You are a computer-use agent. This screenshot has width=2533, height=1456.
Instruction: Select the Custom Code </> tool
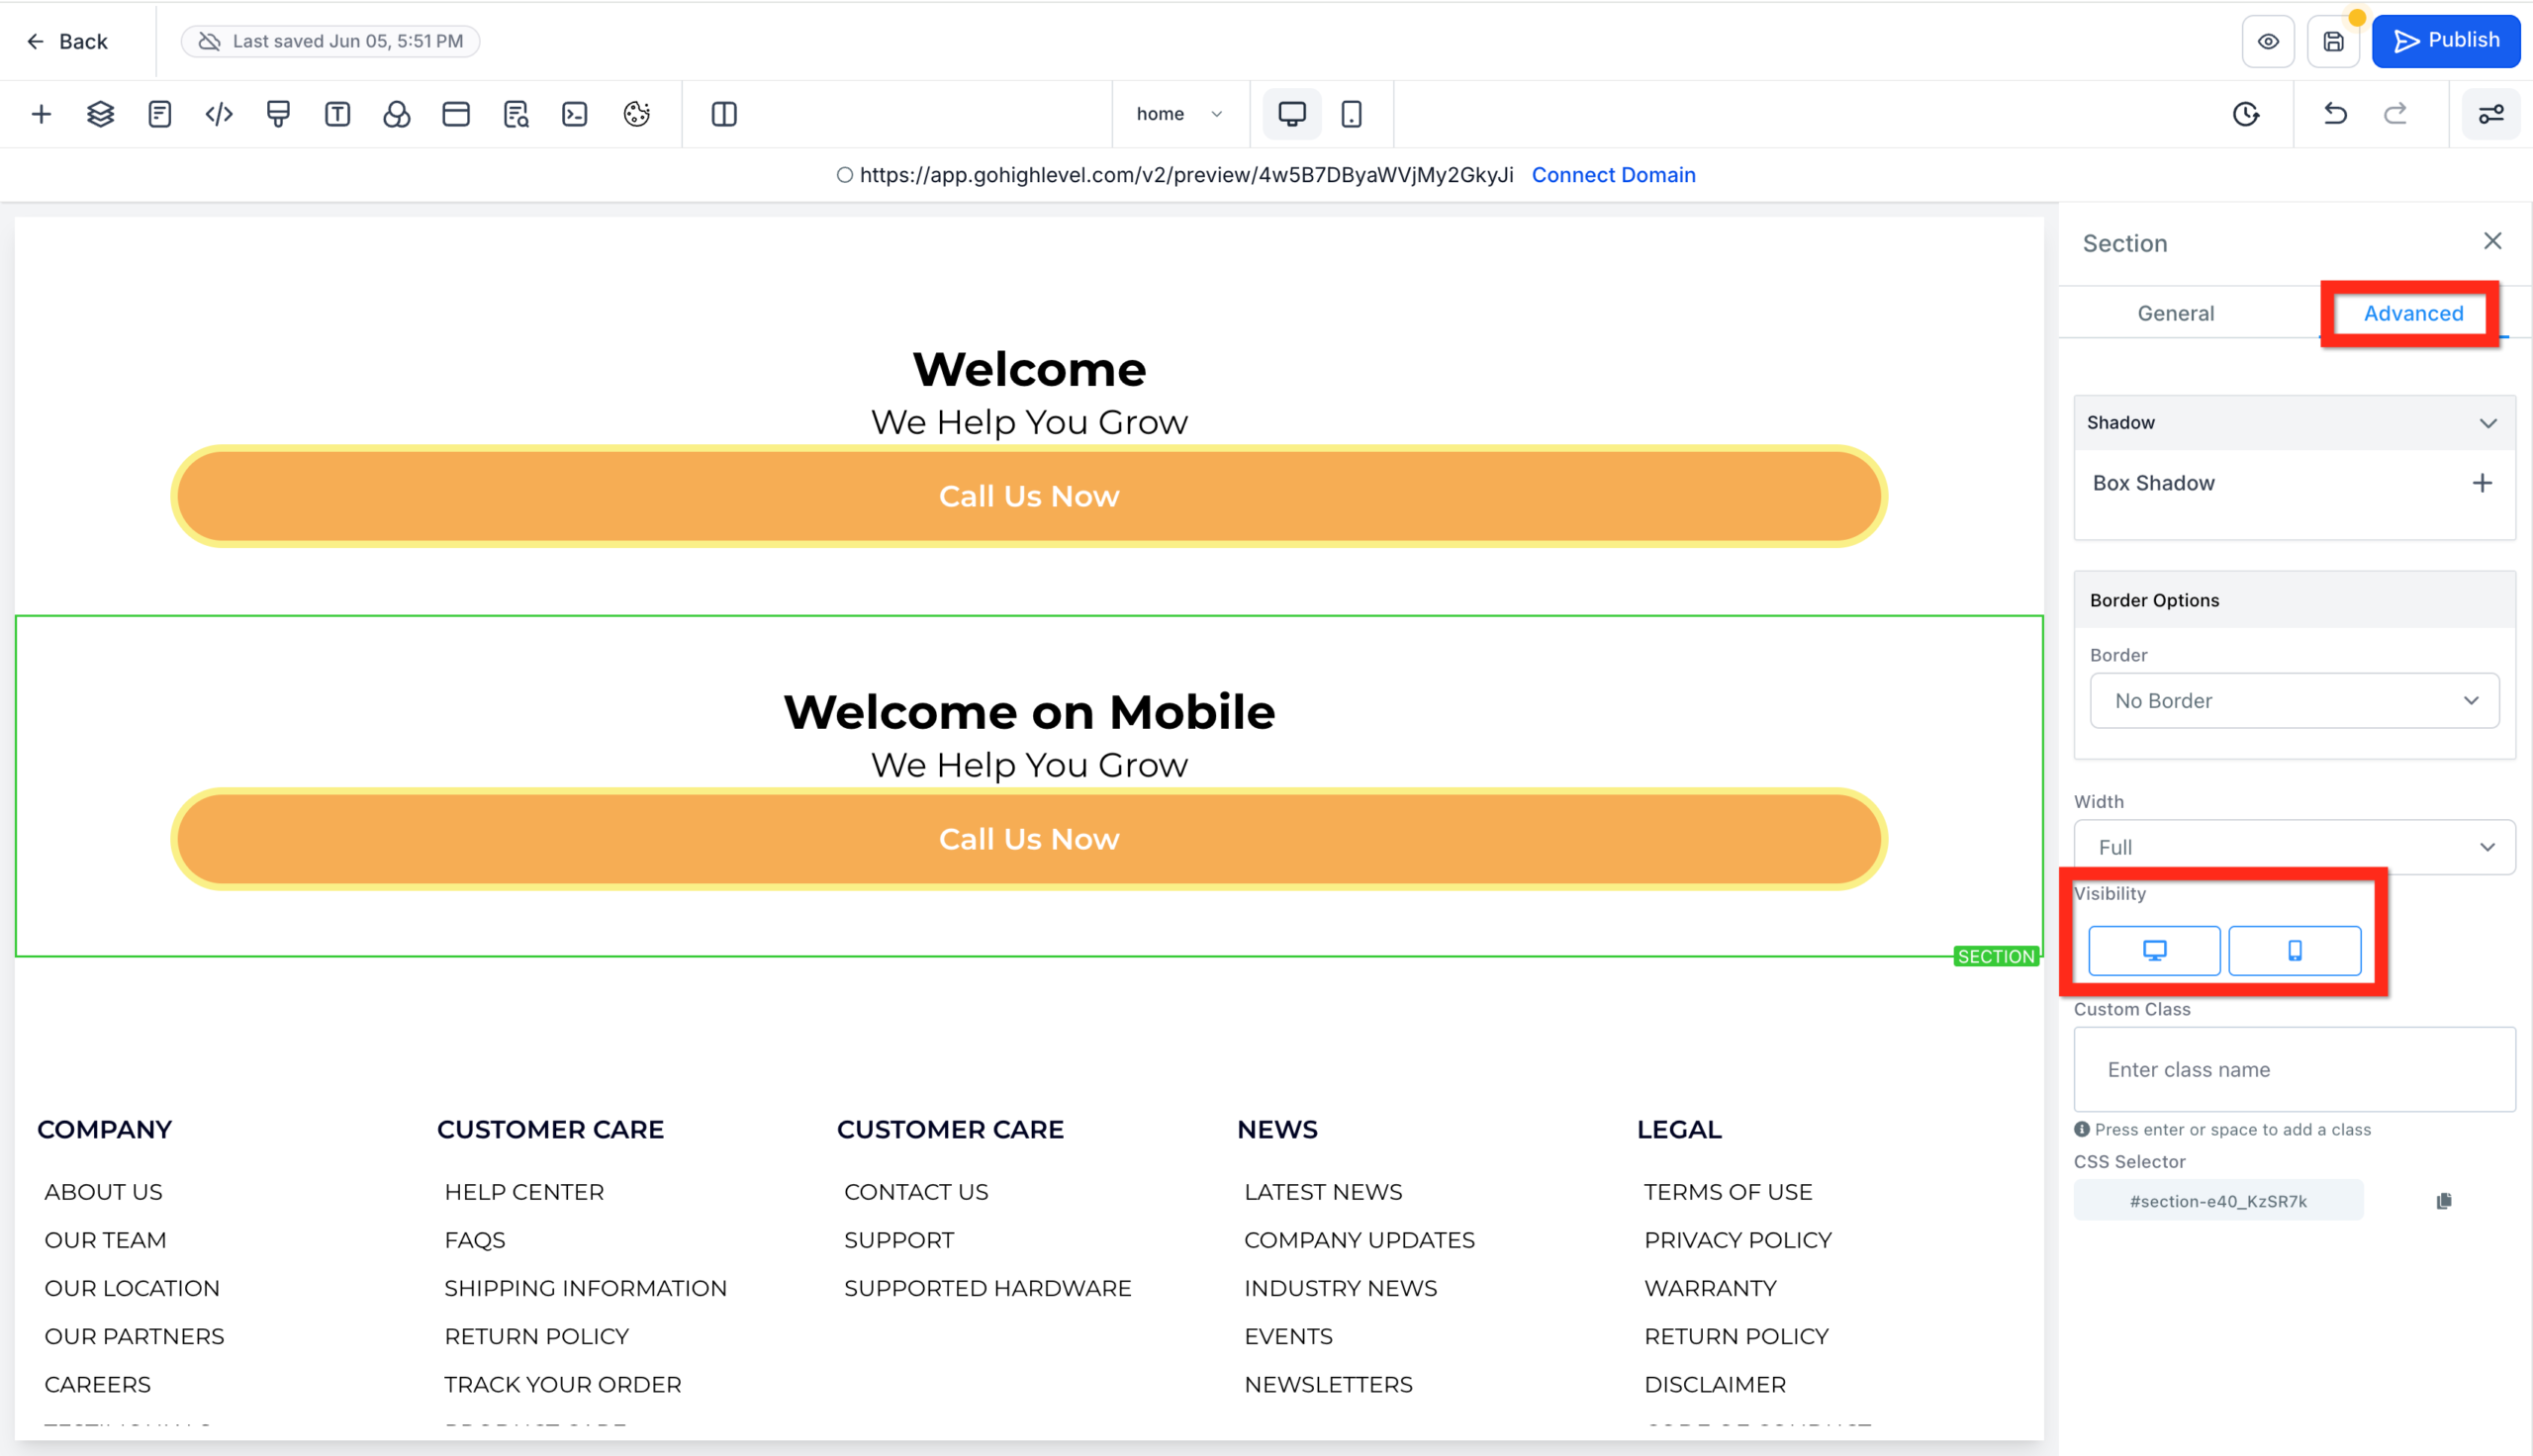(218, 113)
